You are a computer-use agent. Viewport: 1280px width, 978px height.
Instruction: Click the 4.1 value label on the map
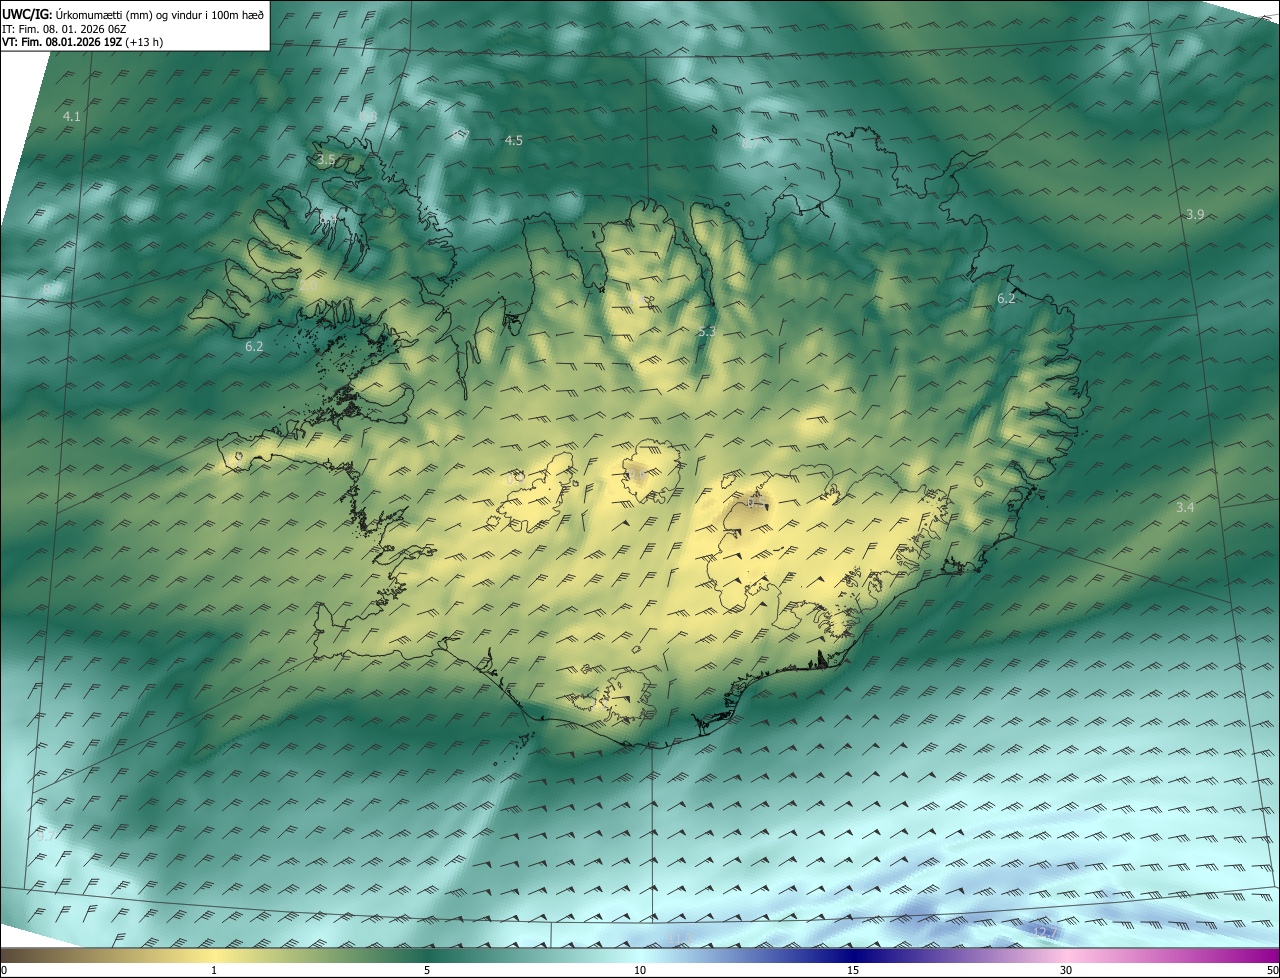(x=71, y=117)
